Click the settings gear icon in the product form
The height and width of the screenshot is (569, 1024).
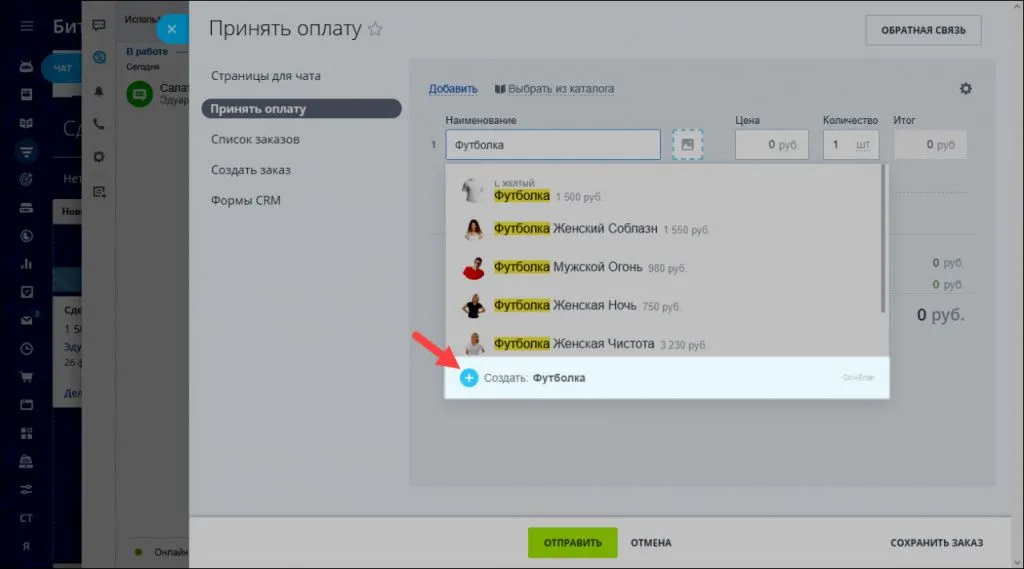[x=965, y=89]
